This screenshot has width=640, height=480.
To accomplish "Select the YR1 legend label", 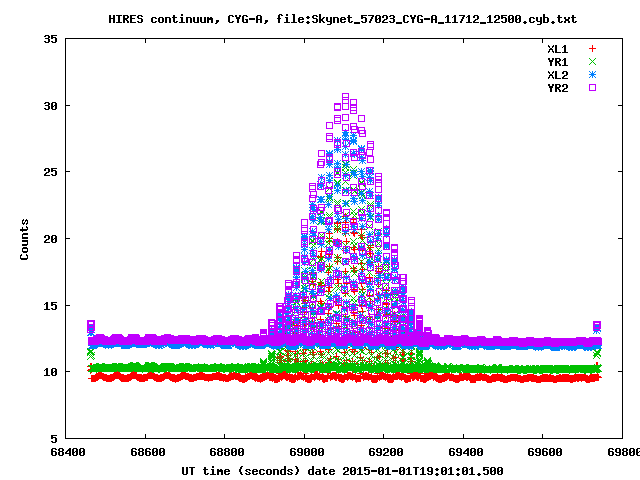I will tap(558, 62).
